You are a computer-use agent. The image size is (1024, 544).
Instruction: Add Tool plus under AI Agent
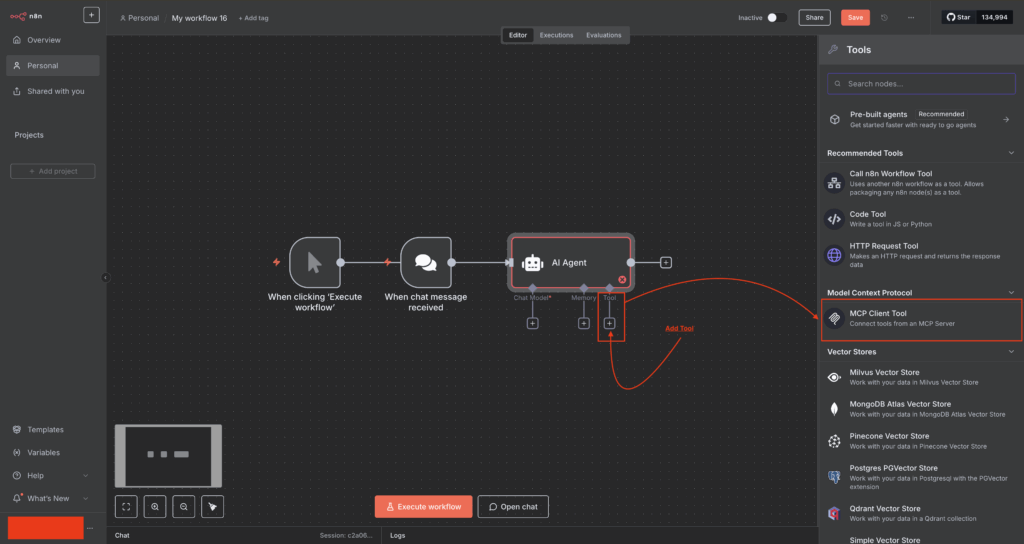tap(609, 323)
